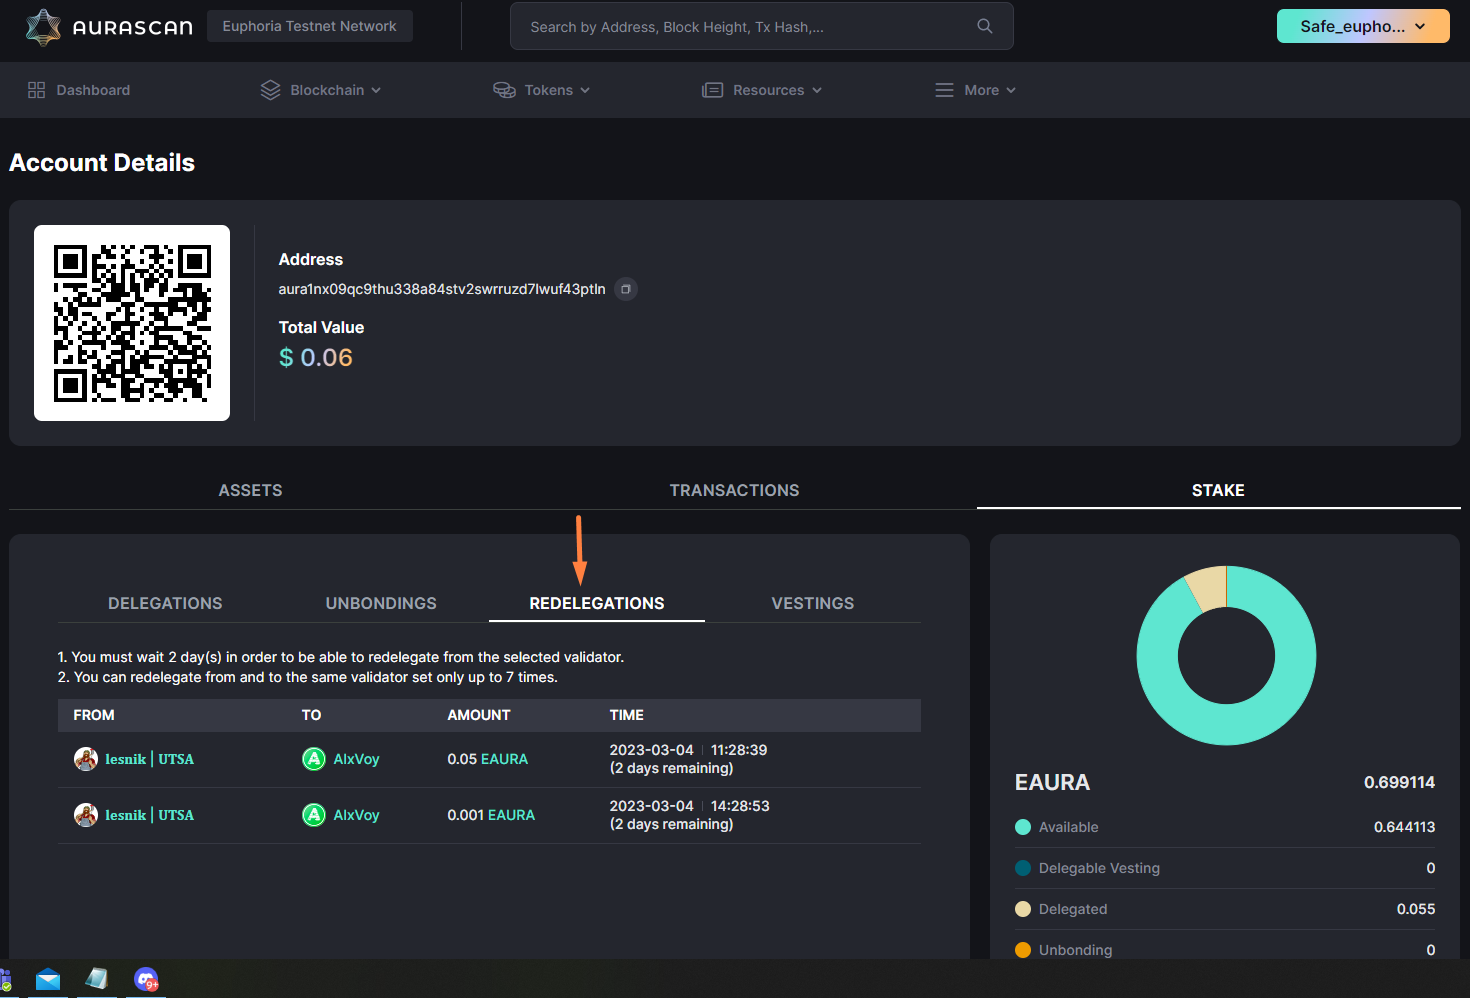Click the Delegated beige legend dot

click(1023, 909)
